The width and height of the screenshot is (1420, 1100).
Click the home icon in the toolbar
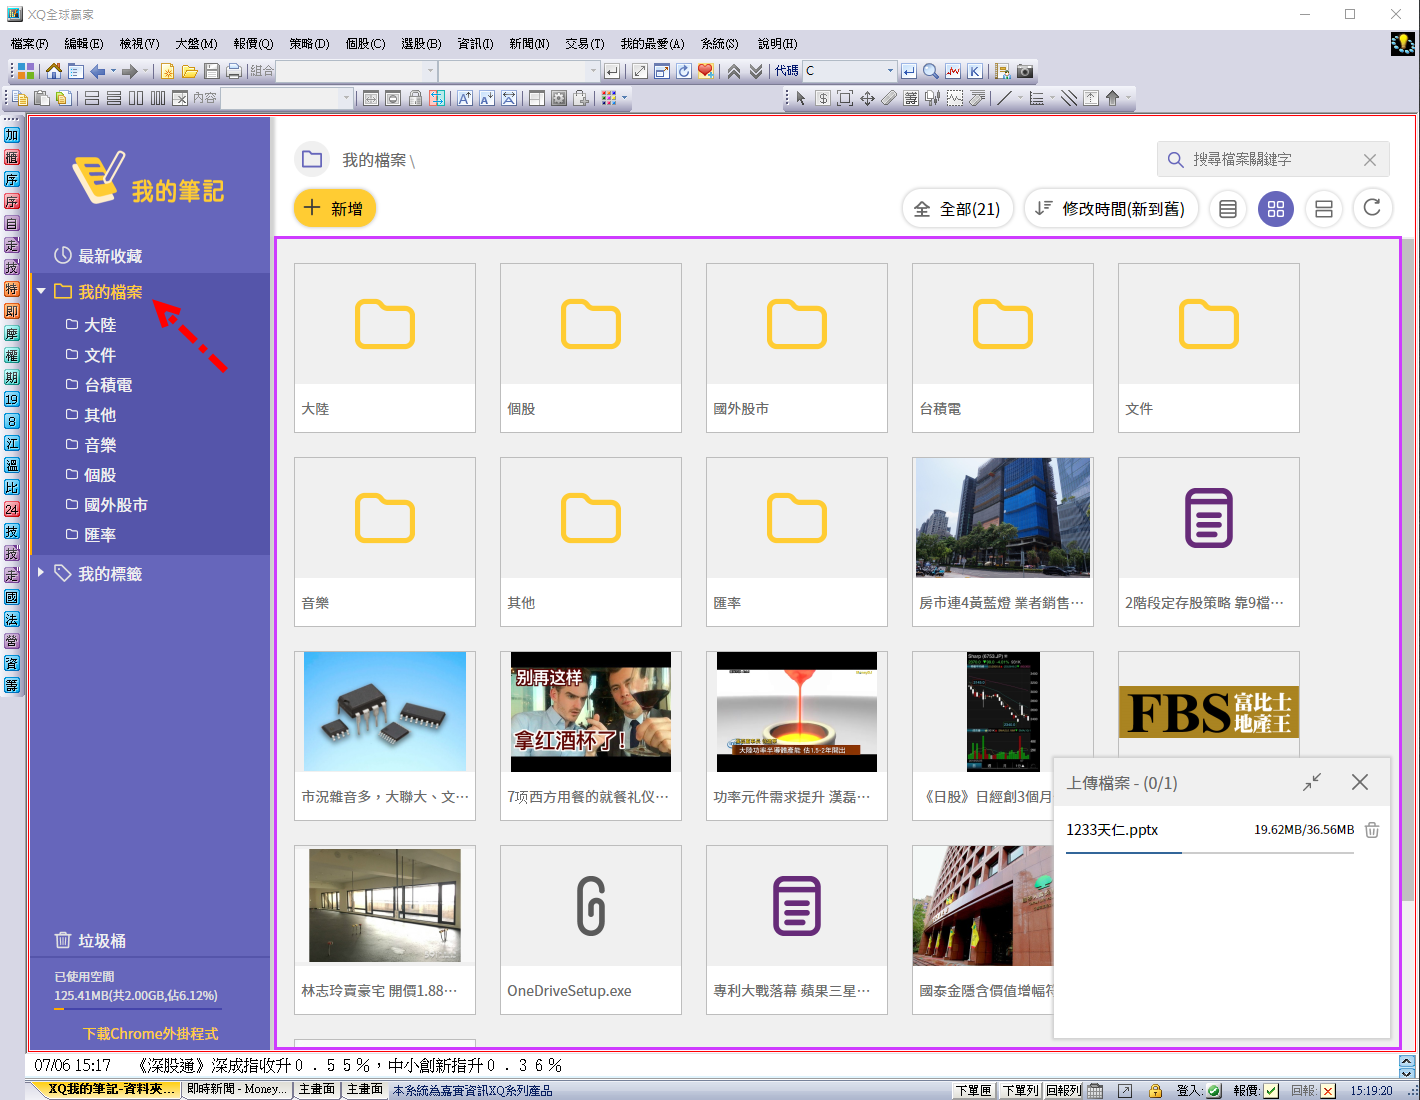tap(54, 71)
